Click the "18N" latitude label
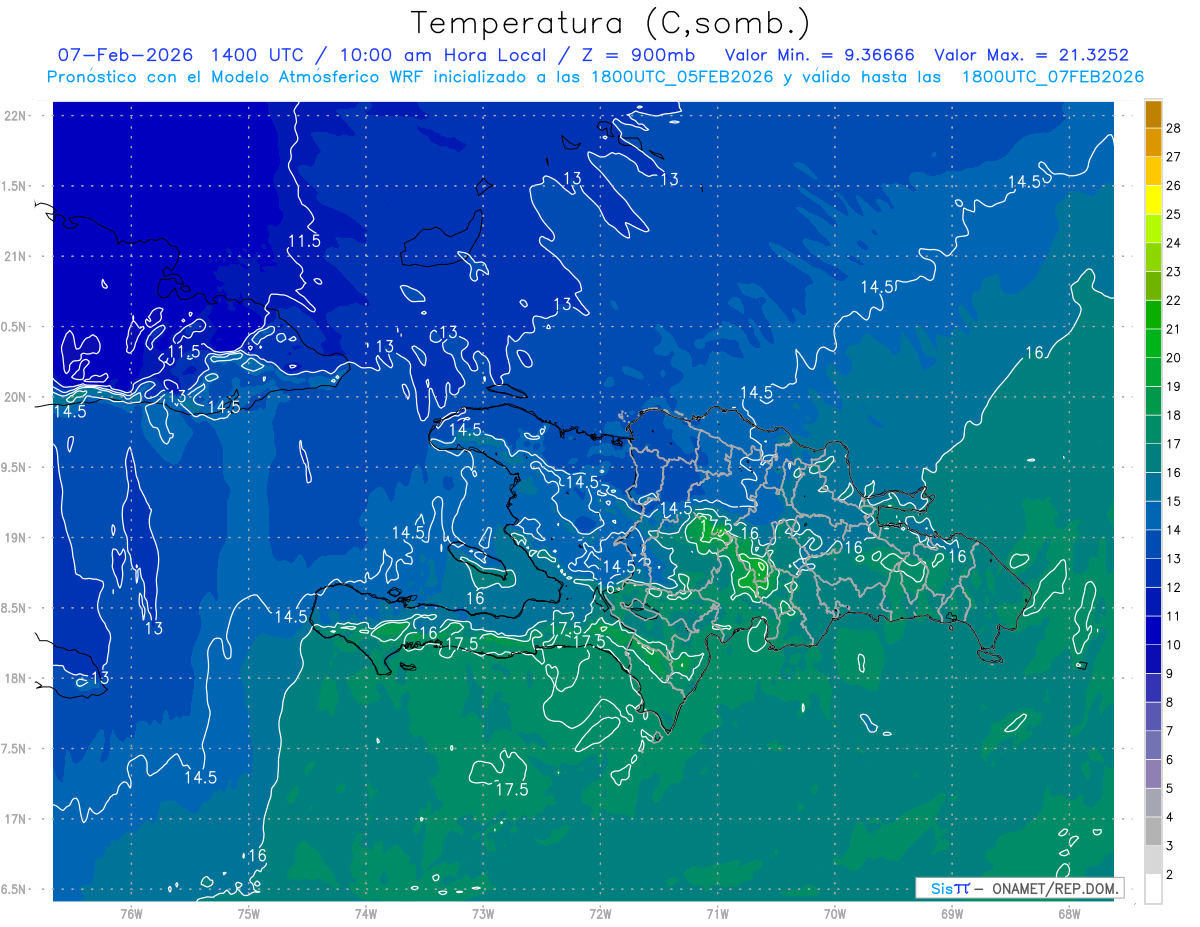The width and height of the screenshot is (1200, 927). tap(17, 679)
